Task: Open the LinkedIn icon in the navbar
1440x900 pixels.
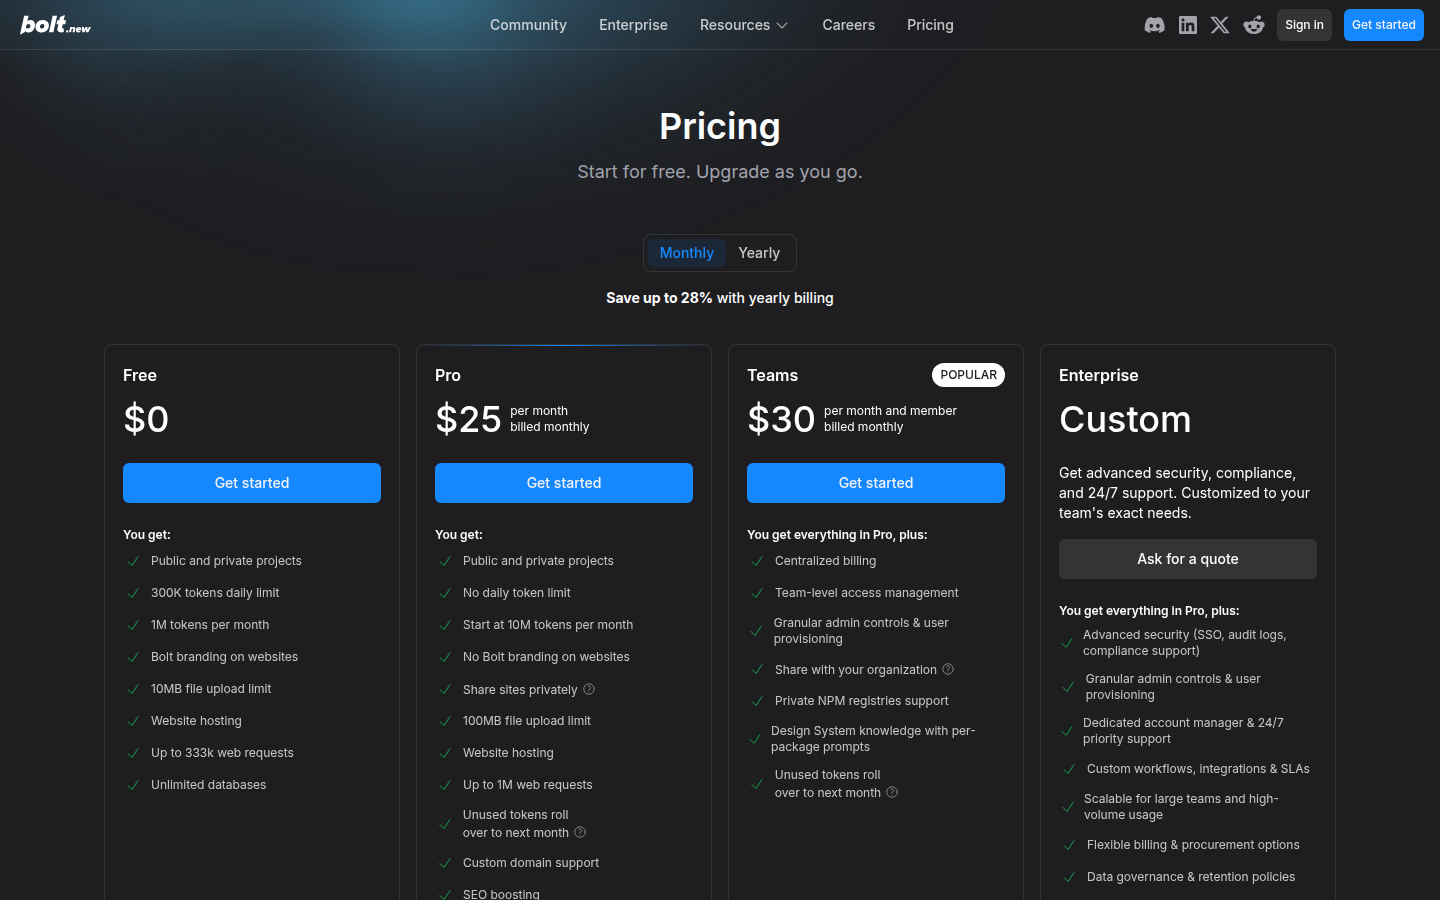Action: pyautogui.click(x=1187, y=25)
